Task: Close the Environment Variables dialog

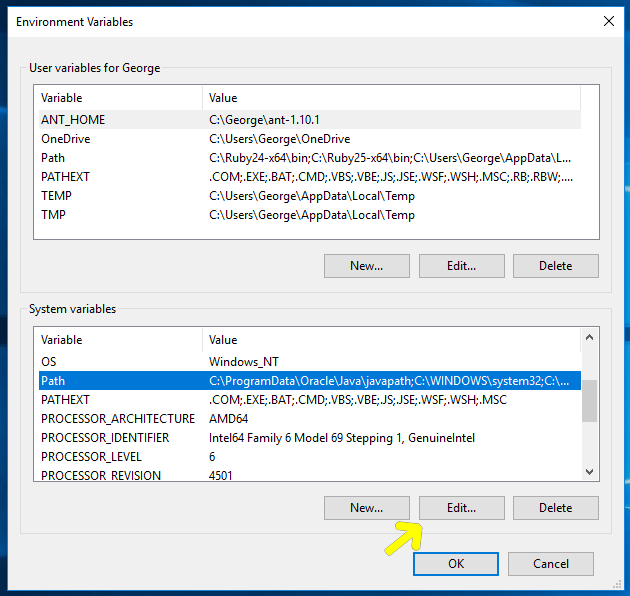Action: point(609,21)
